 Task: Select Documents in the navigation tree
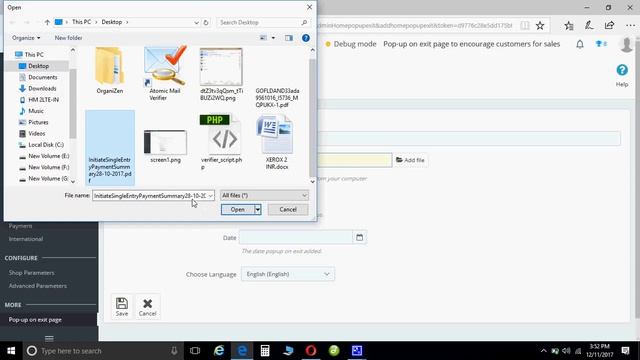[42, 77]
